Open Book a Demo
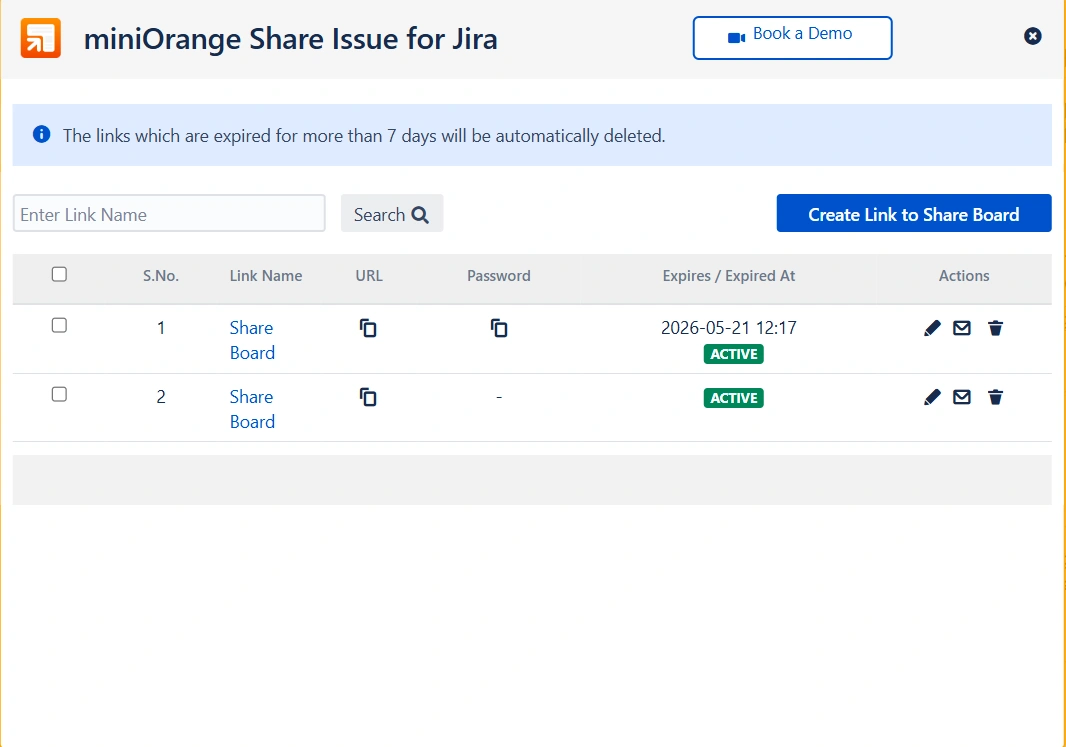 (793, 38)
